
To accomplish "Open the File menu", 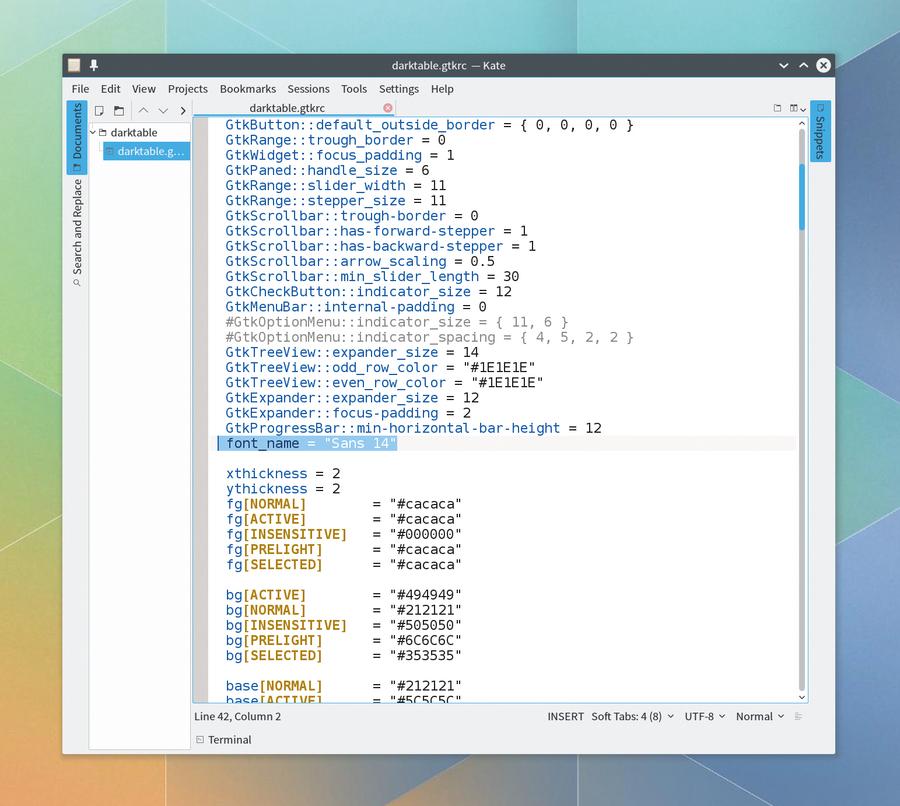I will click(x=80, y=89).
